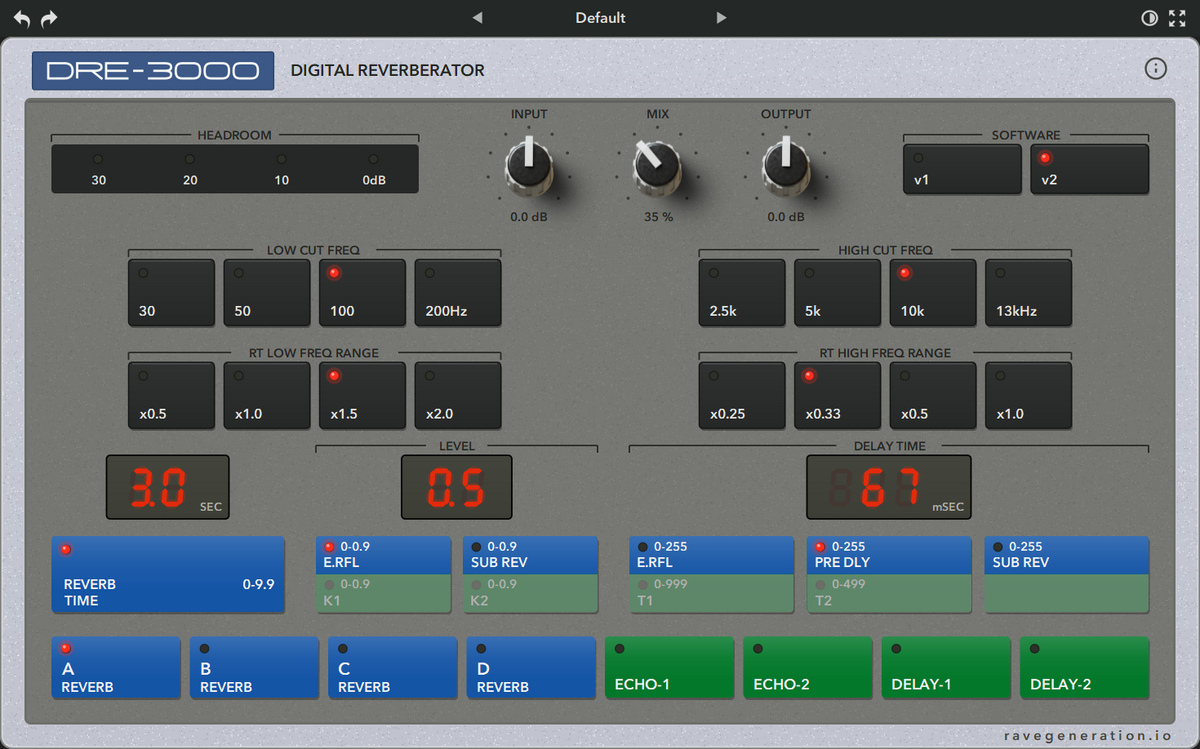Select software version v2
The height and width of the screenshot is (749, 1200).
[x=1090, y=169]
